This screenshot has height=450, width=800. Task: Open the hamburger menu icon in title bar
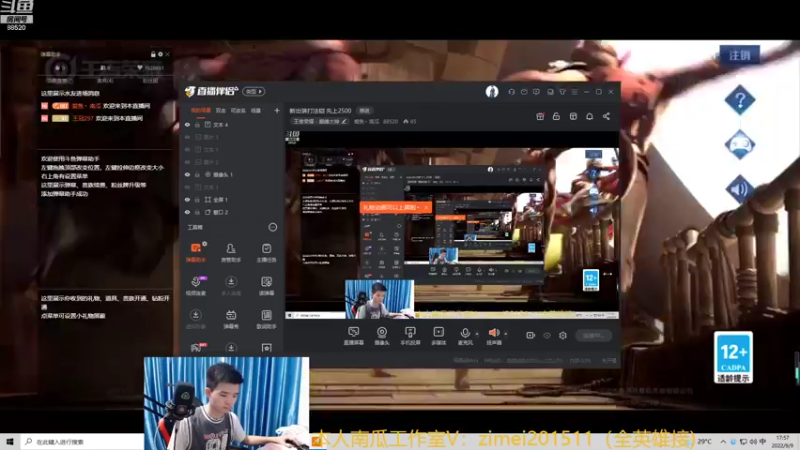[x=574, y=92]
